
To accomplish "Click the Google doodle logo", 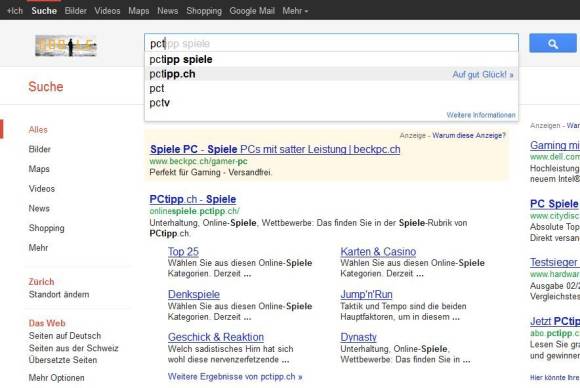I will [x=66, y=45].
